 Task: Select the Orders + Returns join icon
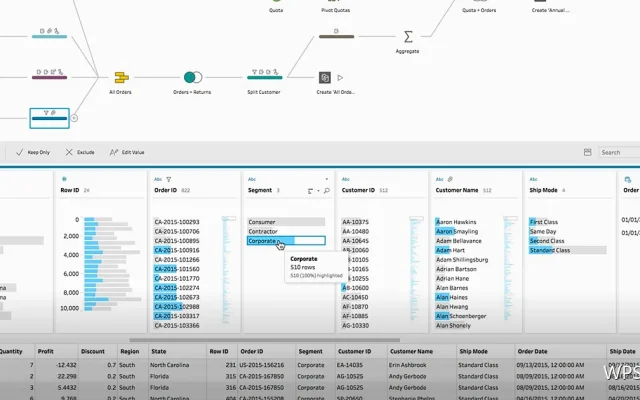click(x=193, y=77)
